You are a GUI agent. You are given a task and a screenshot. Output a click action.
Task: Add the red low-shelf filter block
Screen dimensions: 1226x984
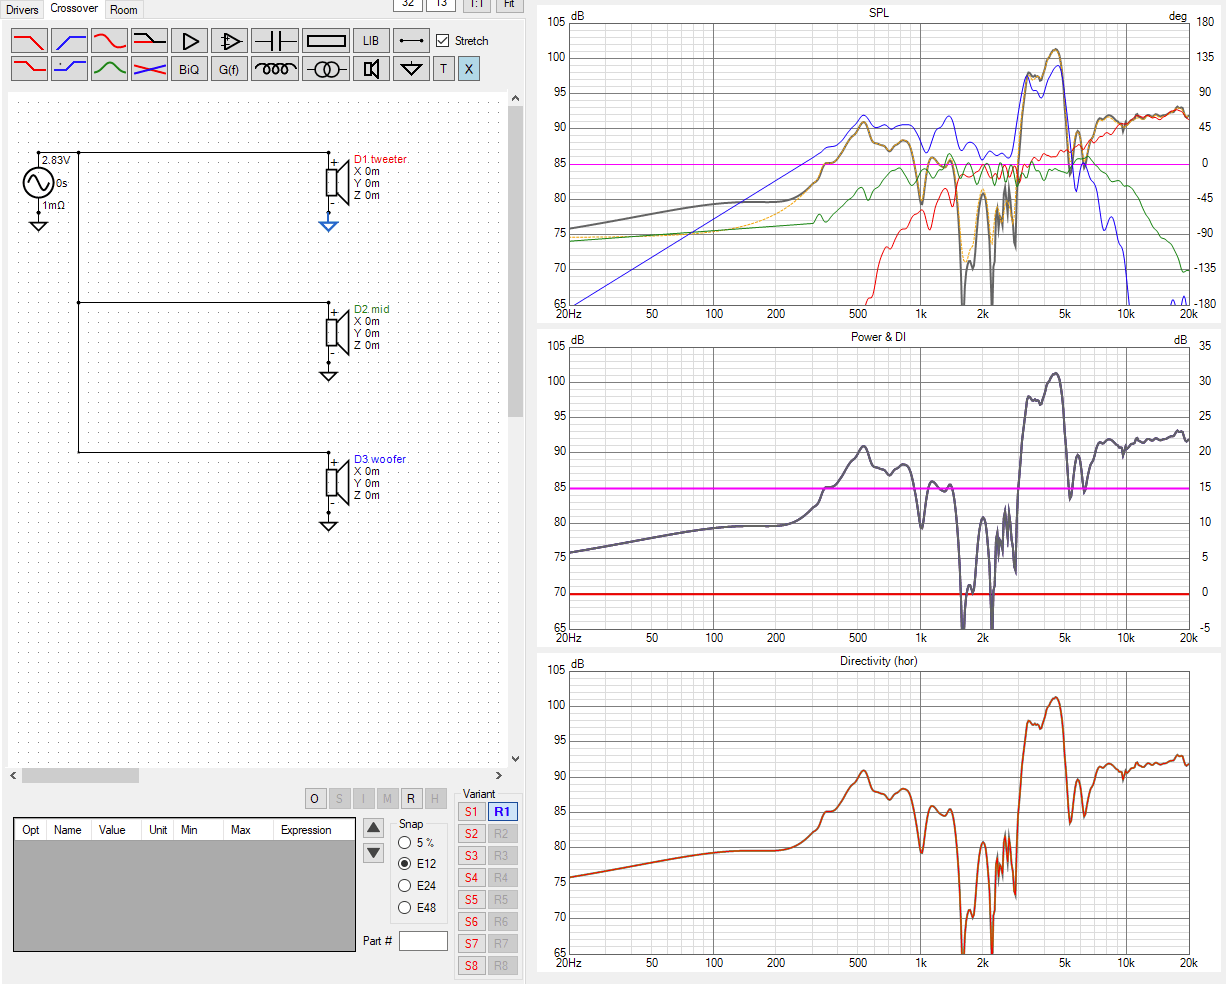tap(30, 69)
